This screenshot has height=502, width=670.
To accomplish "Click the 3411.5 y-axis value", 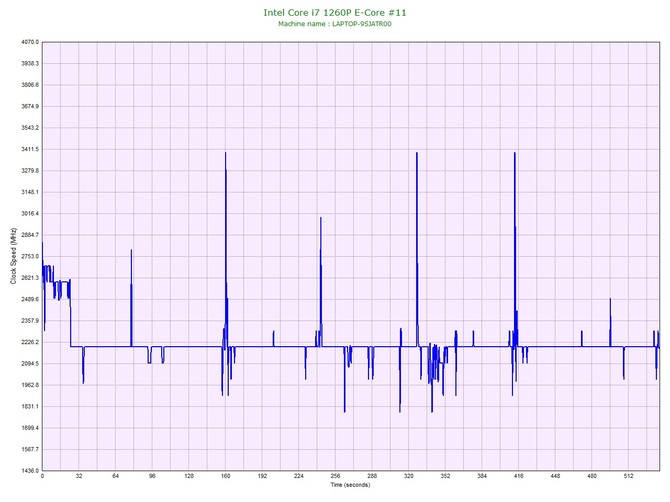I will [30, 150].
